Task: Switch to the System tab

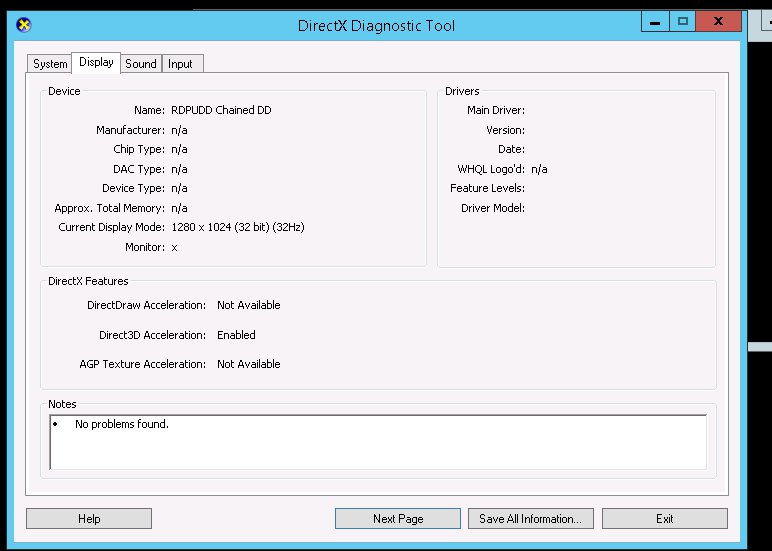Action: [x=50, y=64]
